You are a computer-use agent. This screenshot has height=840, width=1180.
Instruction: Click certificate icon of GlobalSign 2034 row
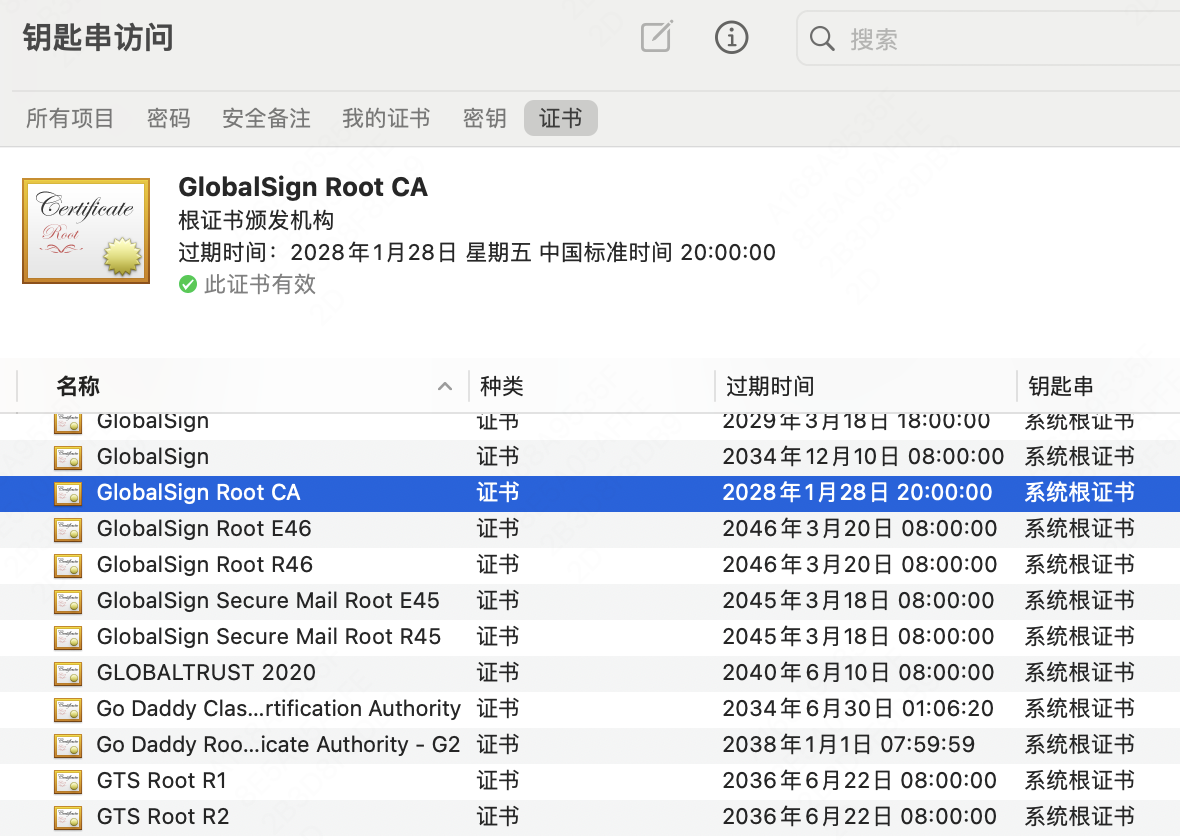[x=68, y=458]
